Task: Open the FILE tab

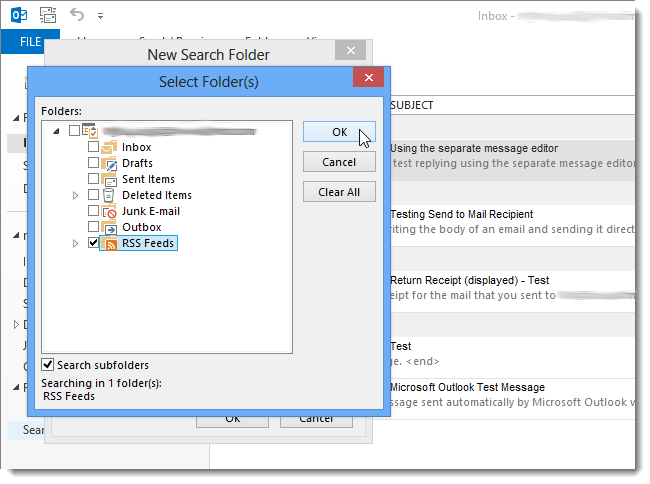Action: tap(30, 42)
